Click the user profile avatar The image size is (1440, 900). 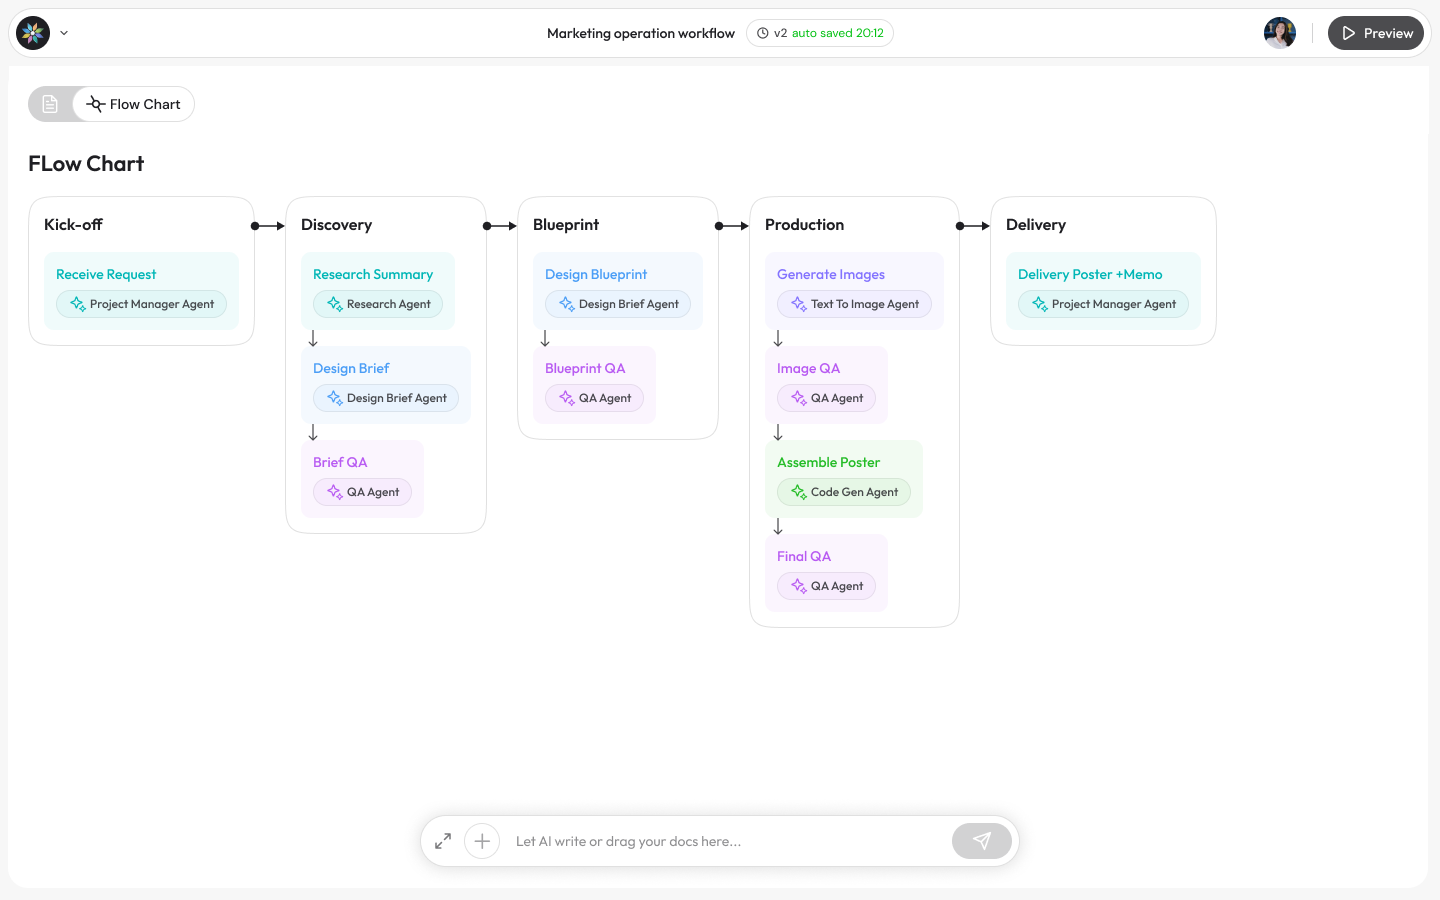coord(1279,33)
